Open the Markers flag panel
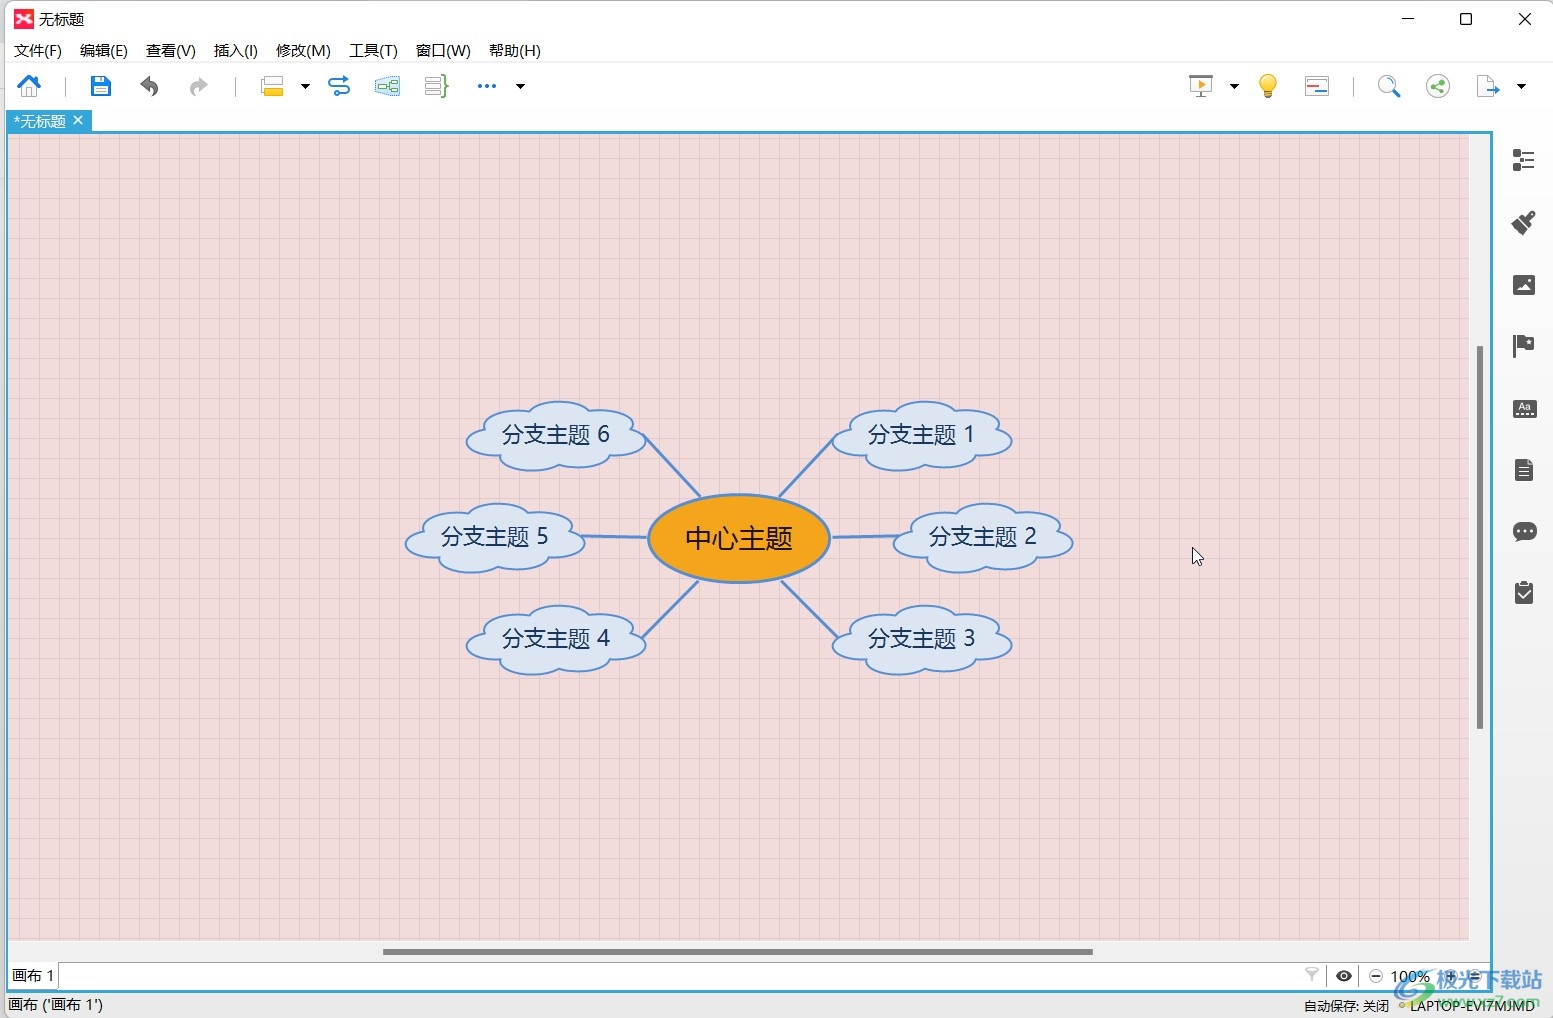This screenshot has height=1018, width=1553. pos(1524,346)
